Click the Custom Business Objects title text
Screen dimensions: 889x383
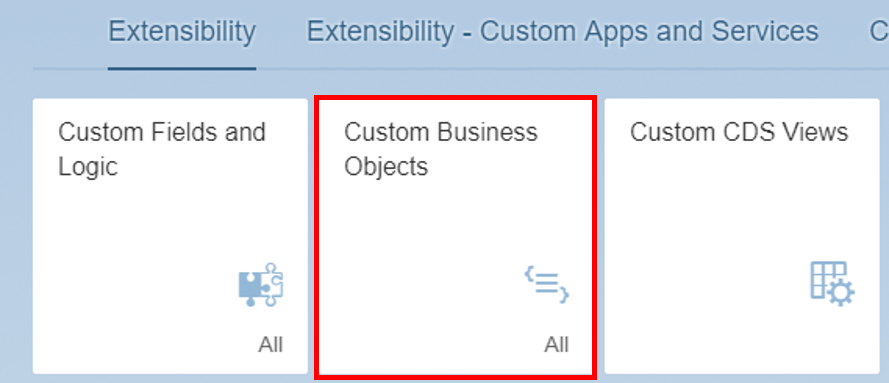(x=441, y=150)
